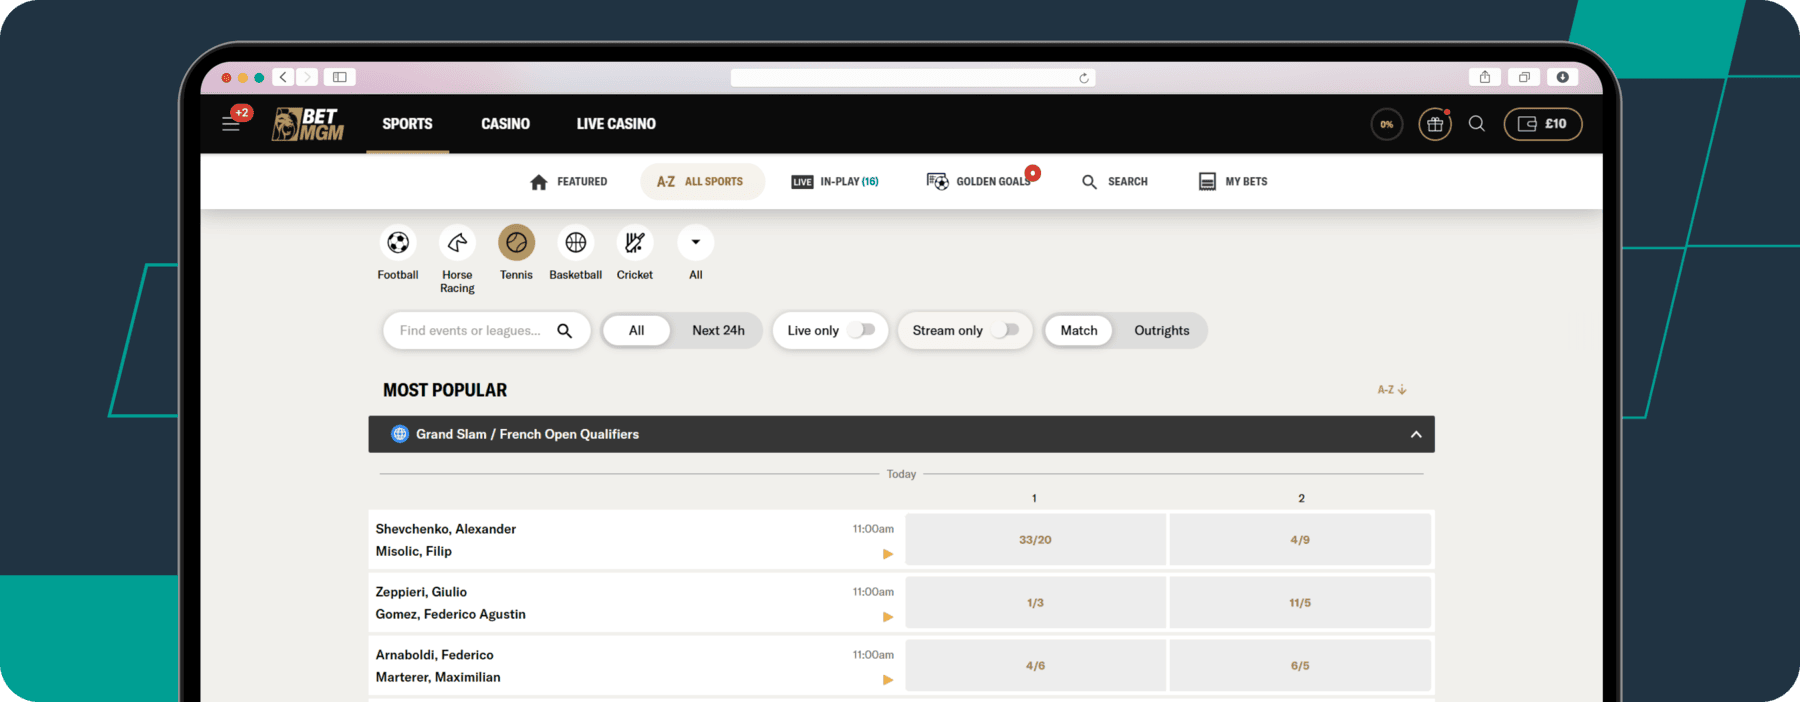Select the Horse Racing sport icon
Screen dimensions: 1800x702
click(x=457, y=243)
